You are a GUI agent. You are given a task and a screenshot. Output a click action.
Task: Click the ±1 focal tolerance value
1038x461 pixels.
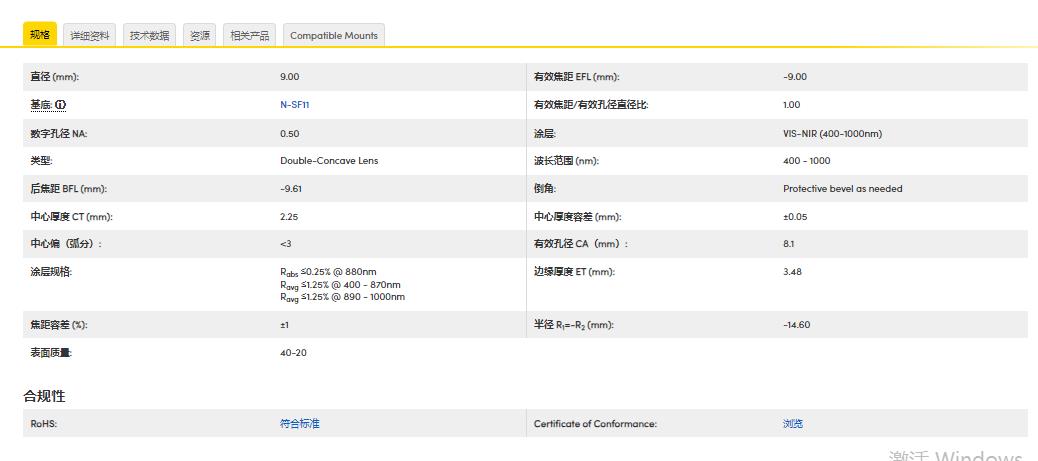pyautogui.click(x=285, y=325)
